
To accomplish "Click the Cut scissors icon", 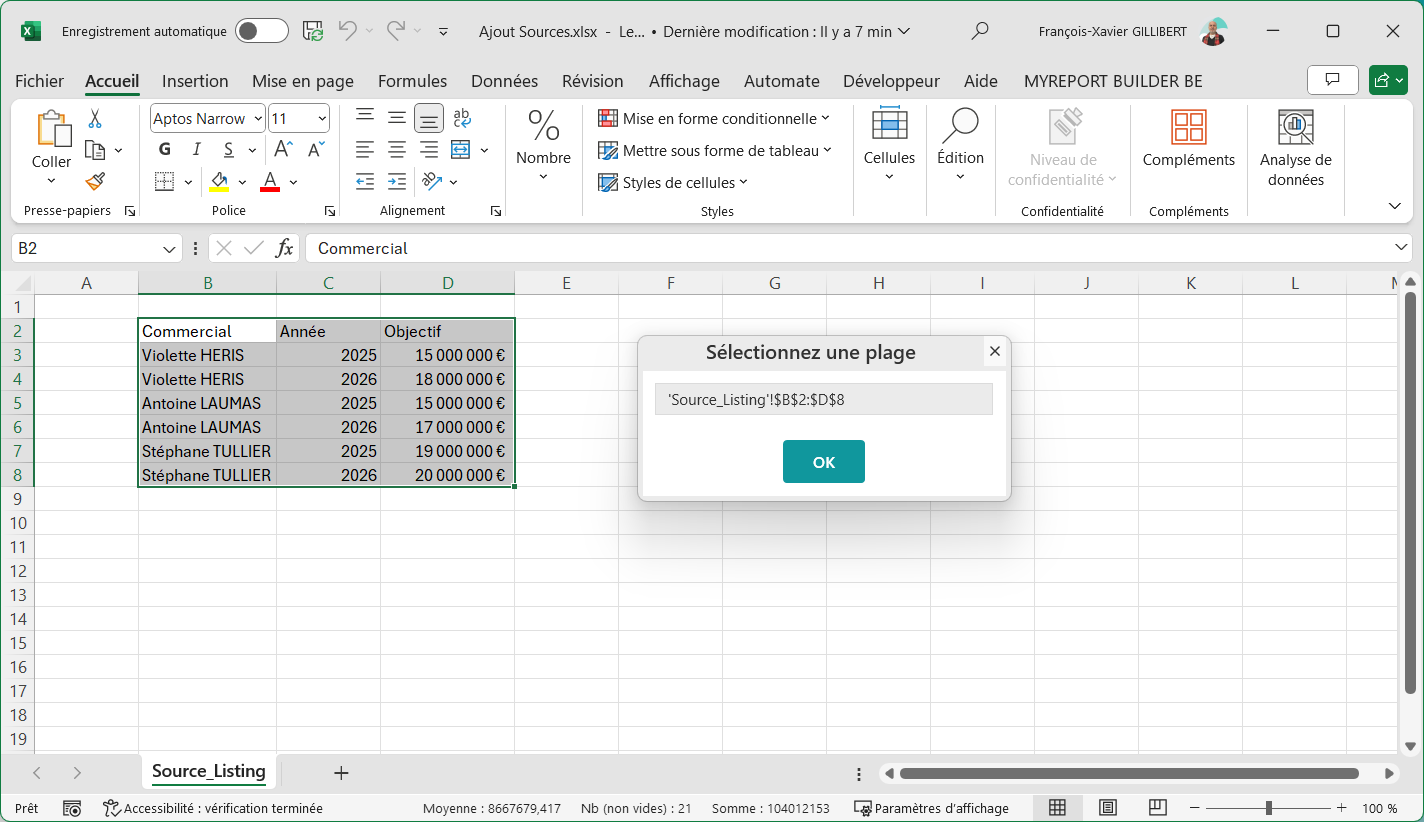I will point(95,119).
